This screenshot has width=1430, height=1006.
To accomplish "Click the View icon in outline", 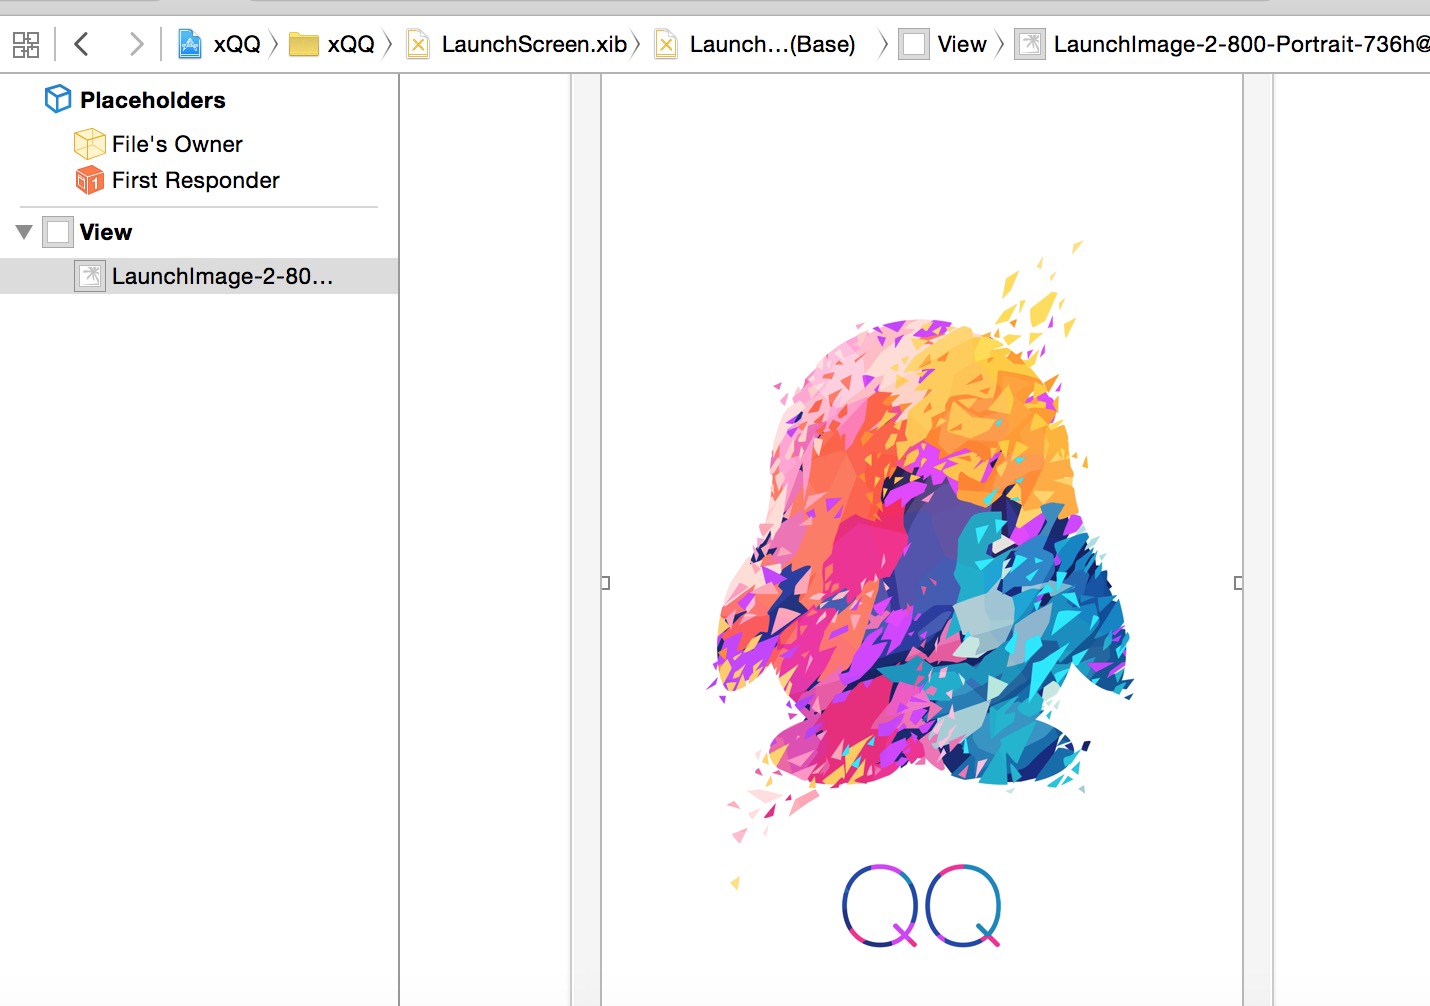I will coord(58,232).
